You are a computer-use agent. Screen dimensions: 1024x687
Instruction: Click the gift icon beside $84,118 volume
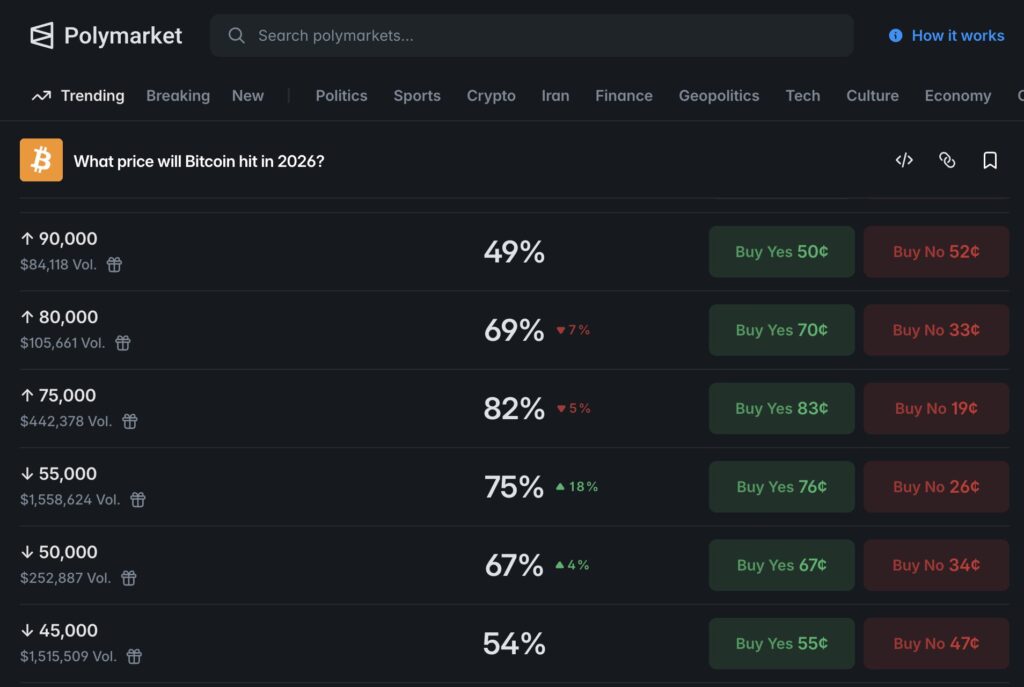click(x=114, y=265)
